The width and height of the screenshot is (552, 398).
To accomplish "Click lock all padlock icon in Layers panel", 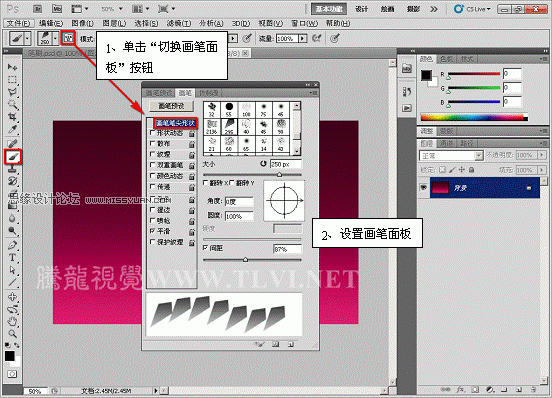I will coord(471,170).
